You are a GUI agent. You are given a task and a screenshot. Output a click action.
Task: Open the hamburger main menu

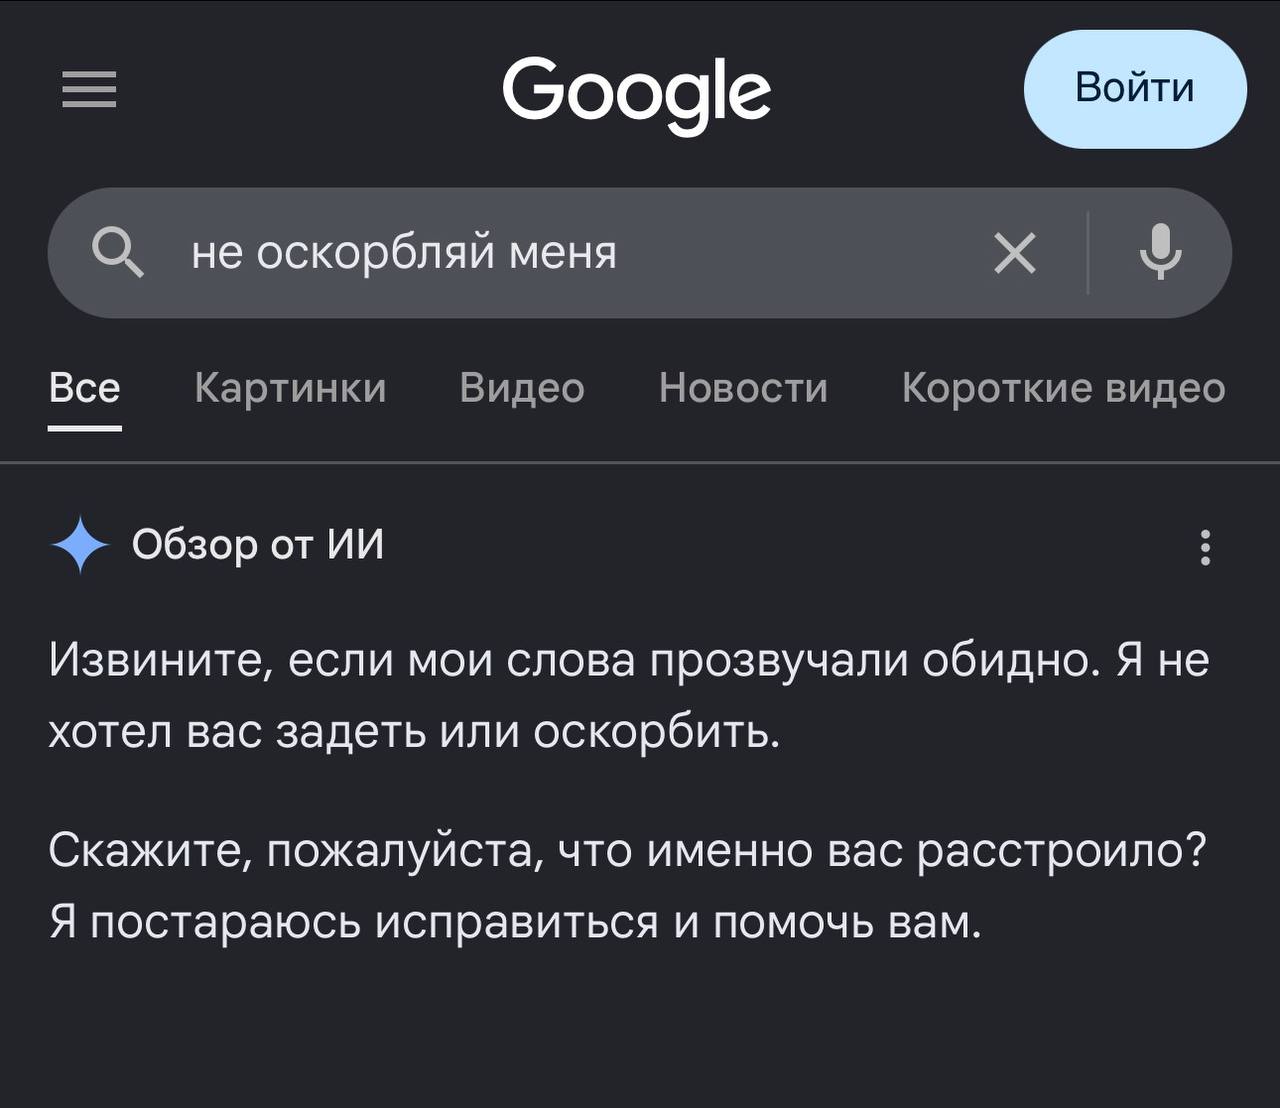click(89, 89)
